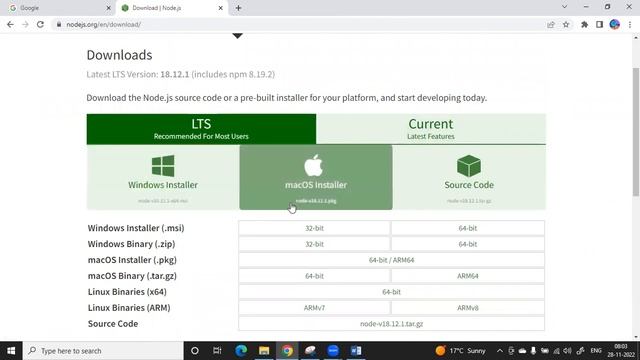The image size is (640, 360).
Task: Download macOS Binary 64-bit tar.gz
Action: [x=314, y=276]
